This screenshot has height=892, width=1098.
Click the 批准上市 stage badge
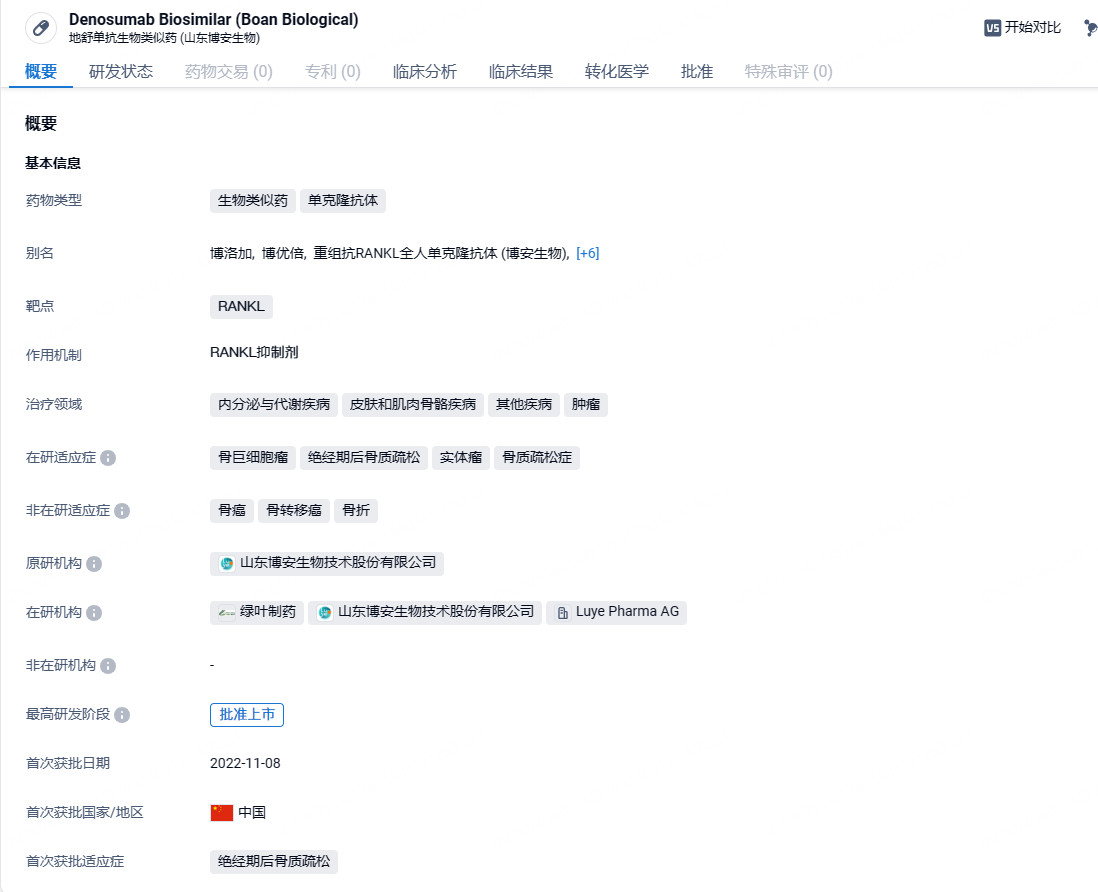tap(247, 715)
